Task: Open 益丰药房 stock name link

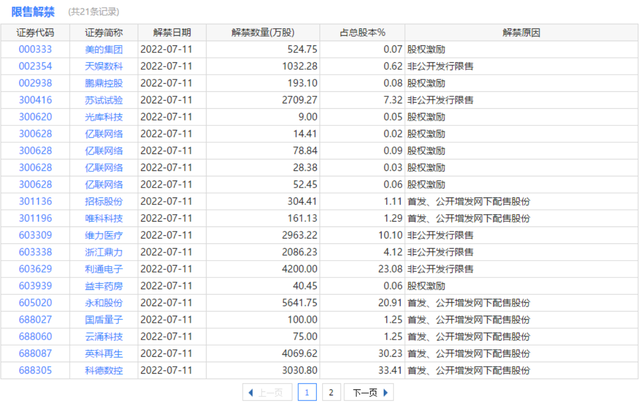Action: tap(104, 286)
